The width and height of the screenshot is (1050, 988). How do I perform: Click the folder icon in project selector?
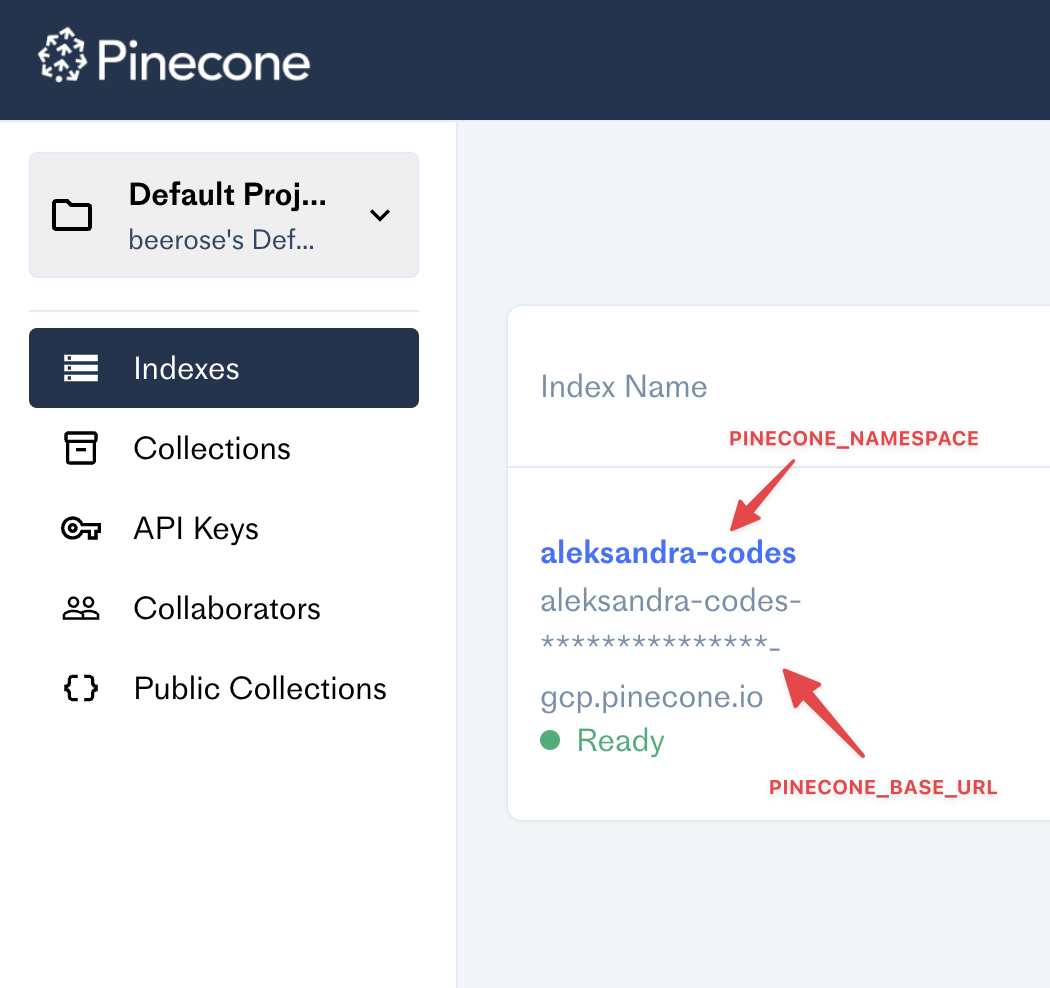(72, 215)
